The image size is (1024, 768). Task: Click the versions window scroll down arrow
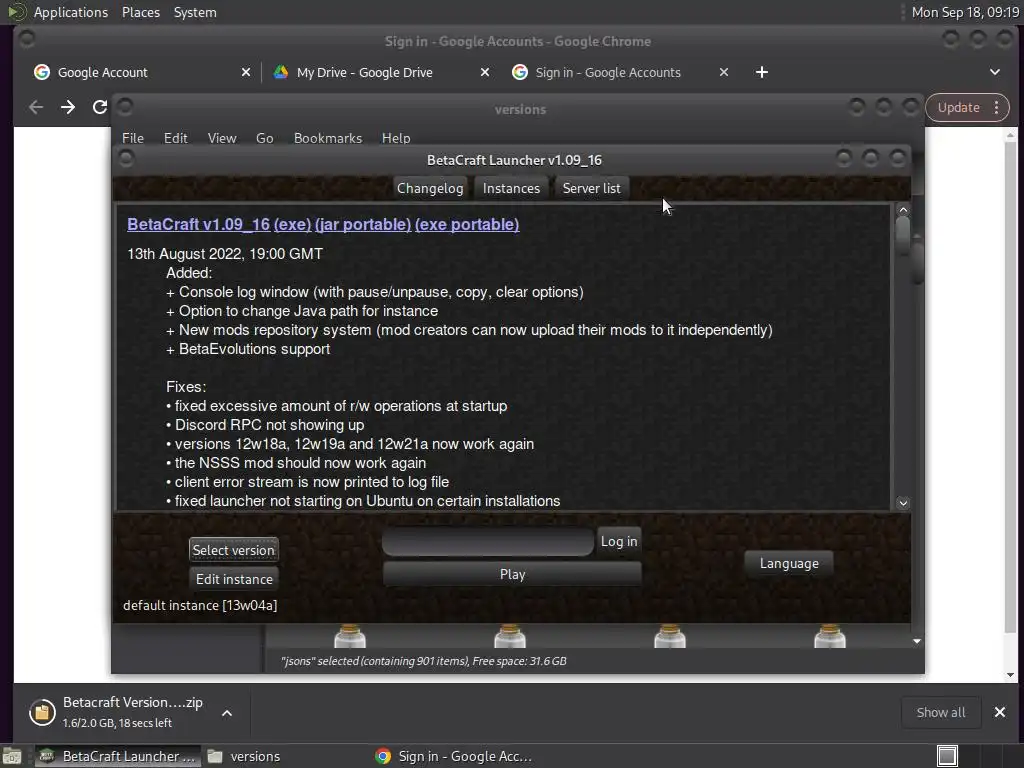(x=917, y=641)
